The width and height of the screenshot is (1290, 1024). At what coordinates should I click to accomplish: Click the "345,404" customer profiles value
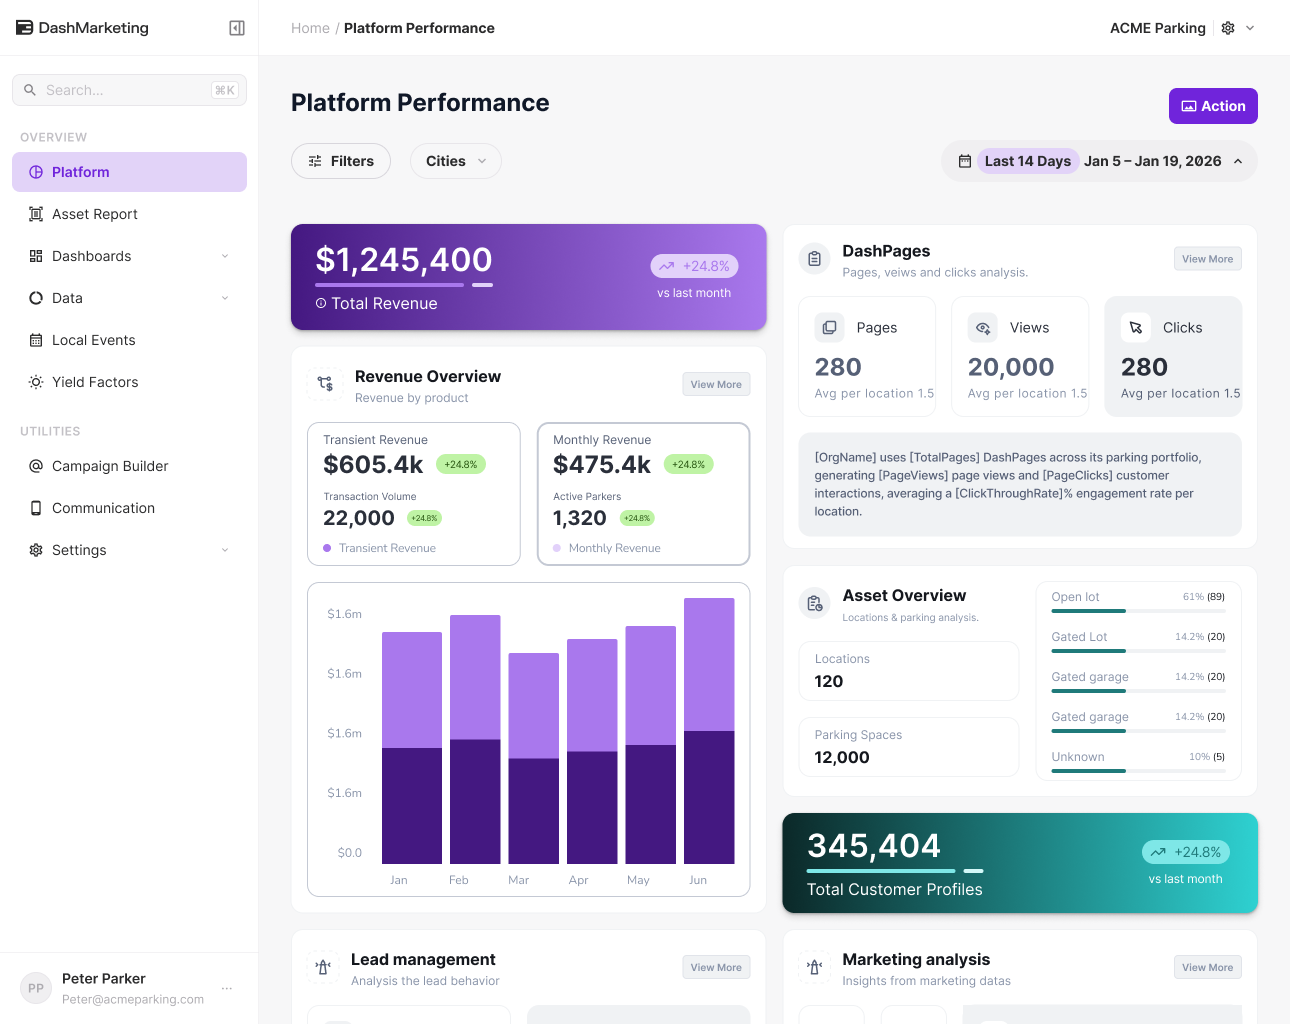click(x=874, y=846)
